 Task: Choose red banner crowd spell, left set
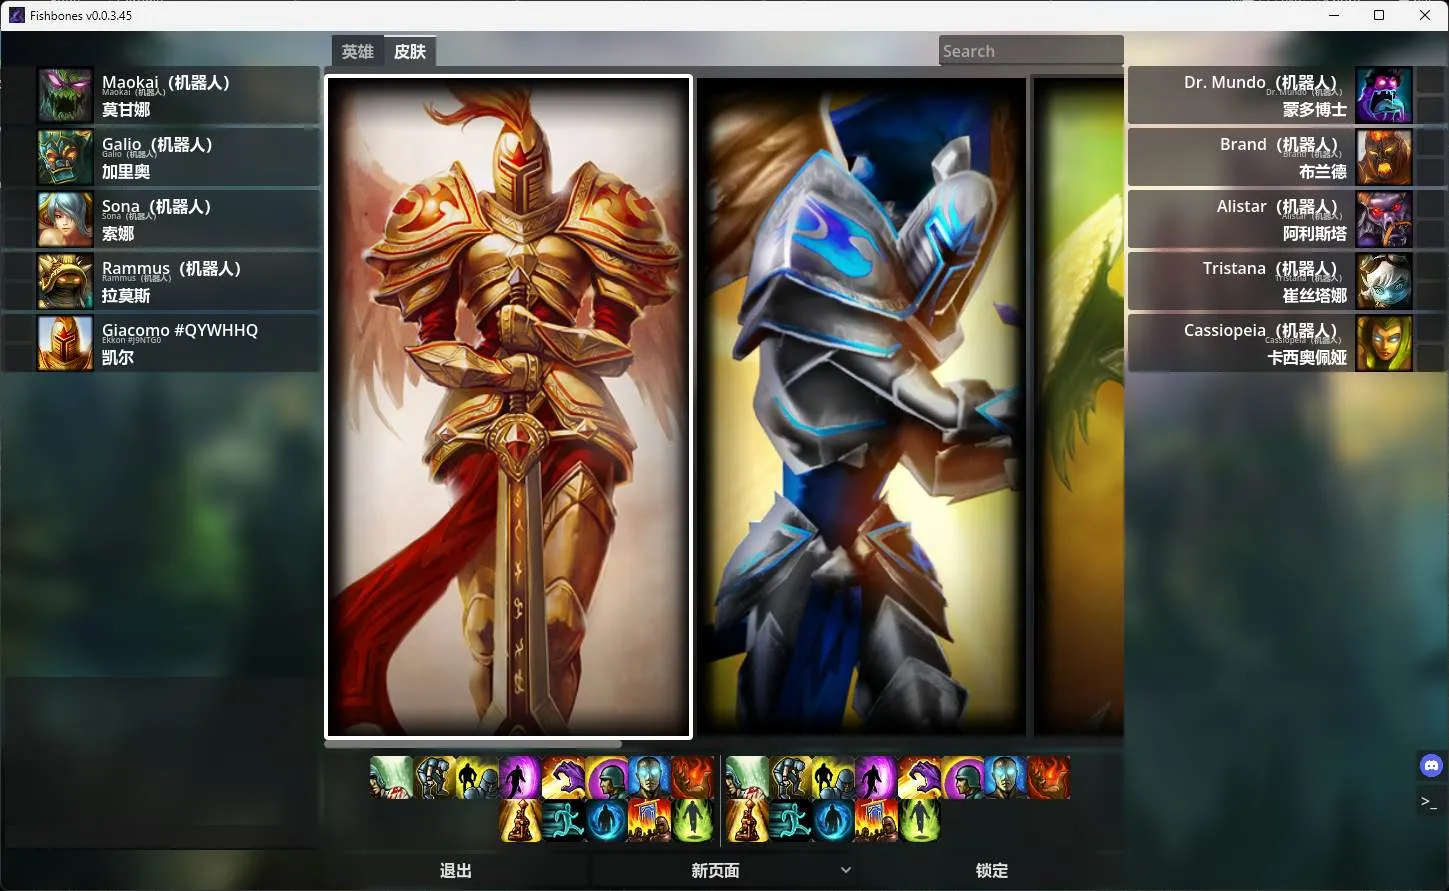tap(649, 820)
